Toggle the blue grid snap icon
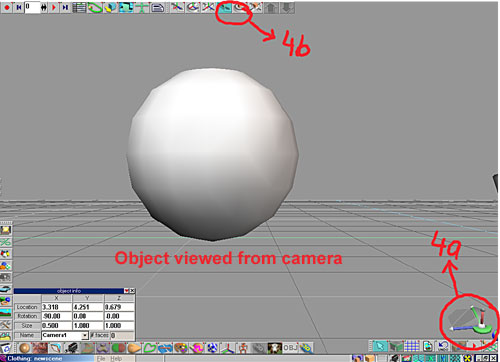 pyautogui.click(x=412, y=346)
